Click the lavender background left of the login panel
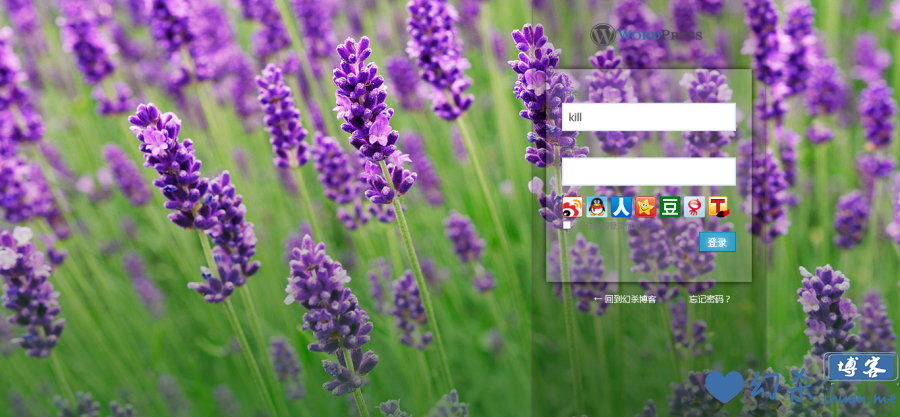Screen dimensions: 900x417 [250, 200]
